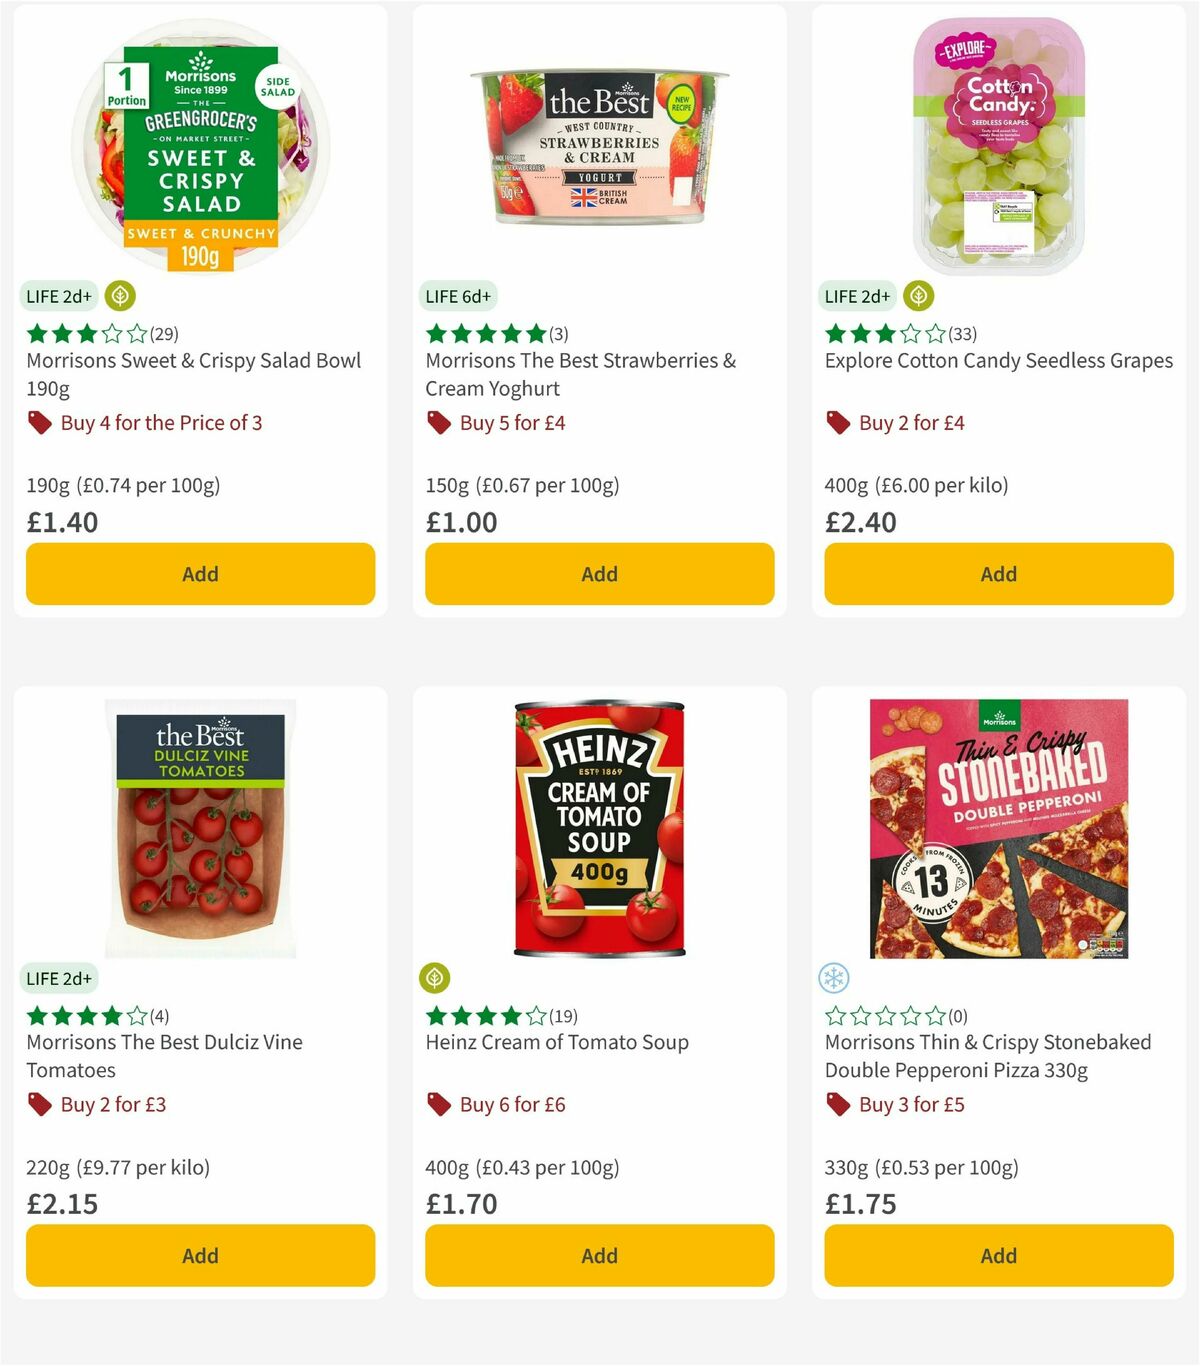The width and height of the screenshot is (1200, 1366).
Task: Add Heinz Cream of Tomato Soup to basket
Action: pos(598,1255)
